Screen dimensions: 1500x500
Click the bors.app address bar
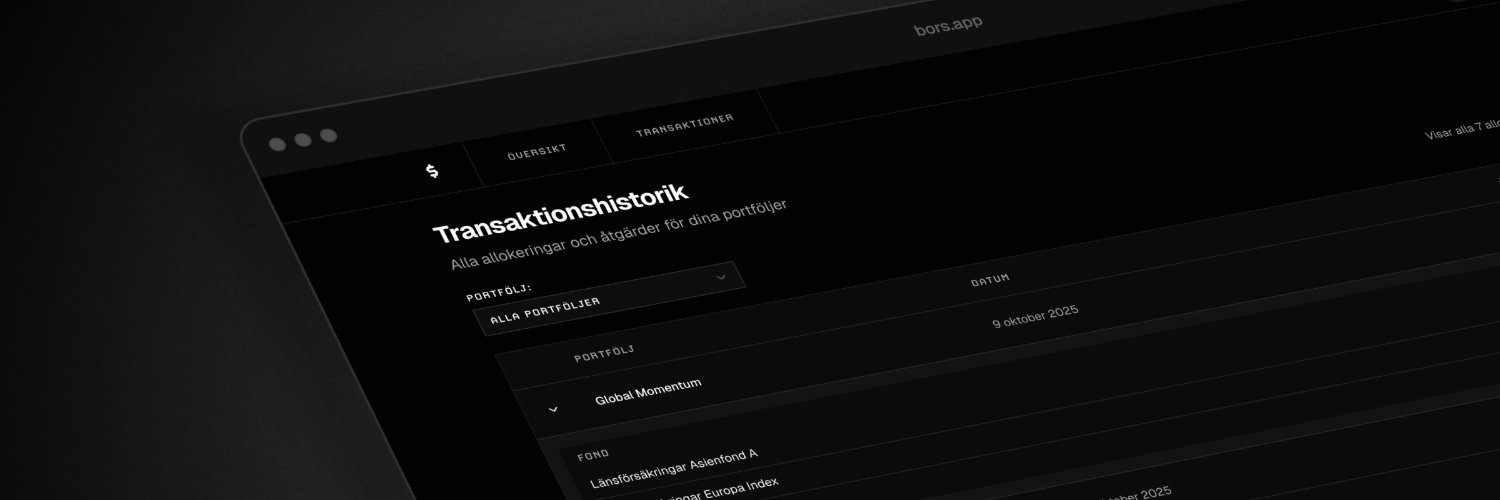[x=948, y=24]
